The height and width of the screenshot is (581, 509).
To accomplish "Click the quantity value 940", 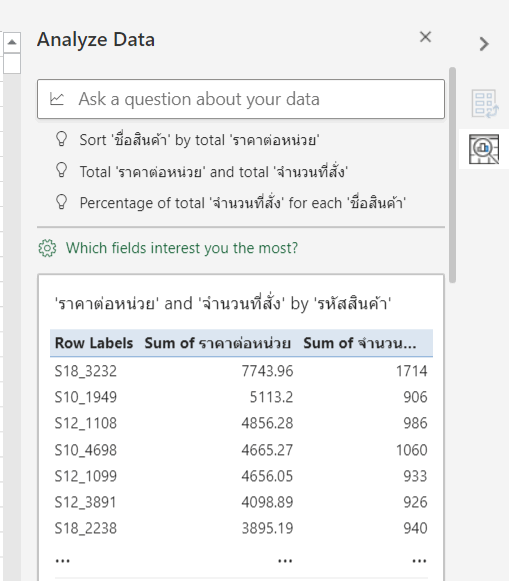I will click(x=415, y=528).
